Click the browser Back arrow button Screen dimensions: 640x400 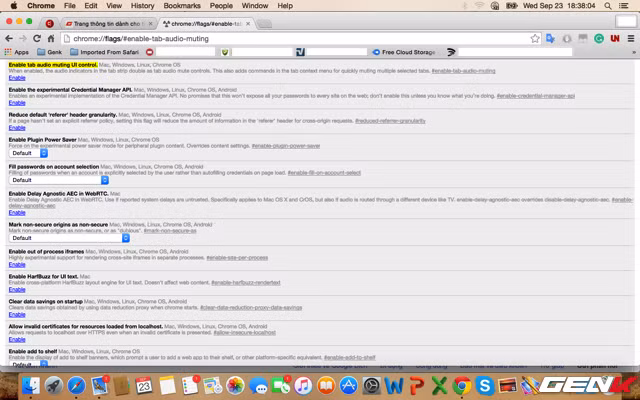pos(8,38)
